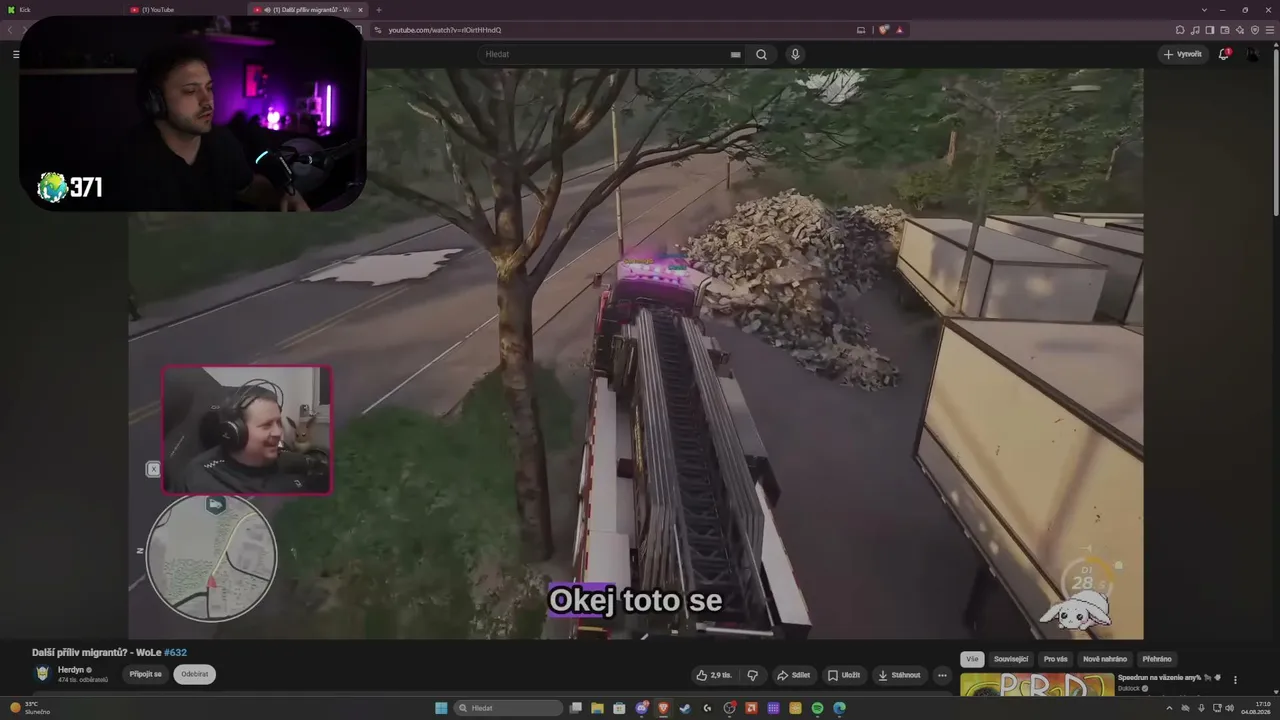1280x720 pixels.
Task: Open Steam from the taskbar
Action: click(x=685, y=708)
